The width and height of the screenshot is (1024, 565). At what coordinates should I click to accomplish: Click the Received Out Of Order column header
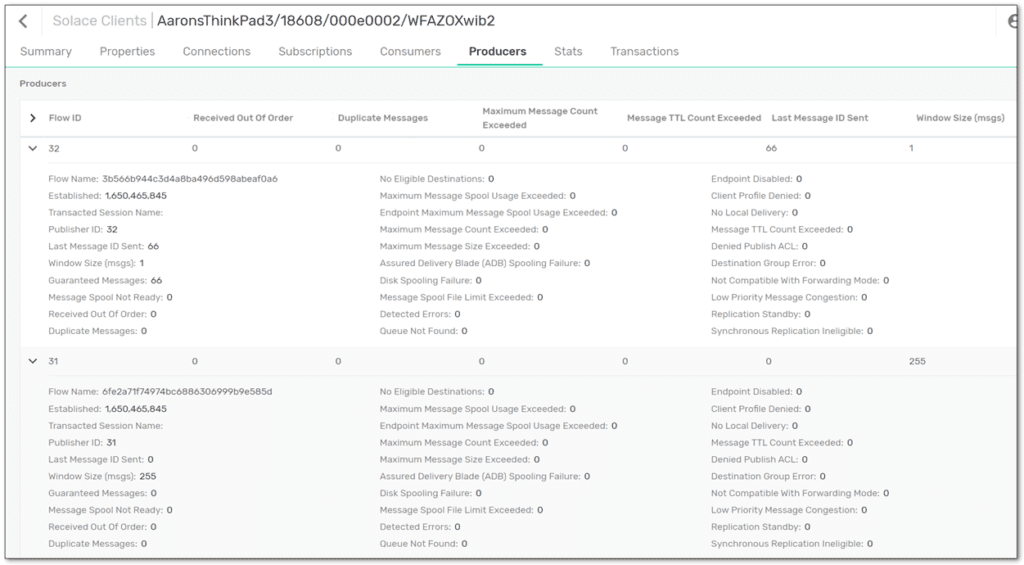pos(243,118)
